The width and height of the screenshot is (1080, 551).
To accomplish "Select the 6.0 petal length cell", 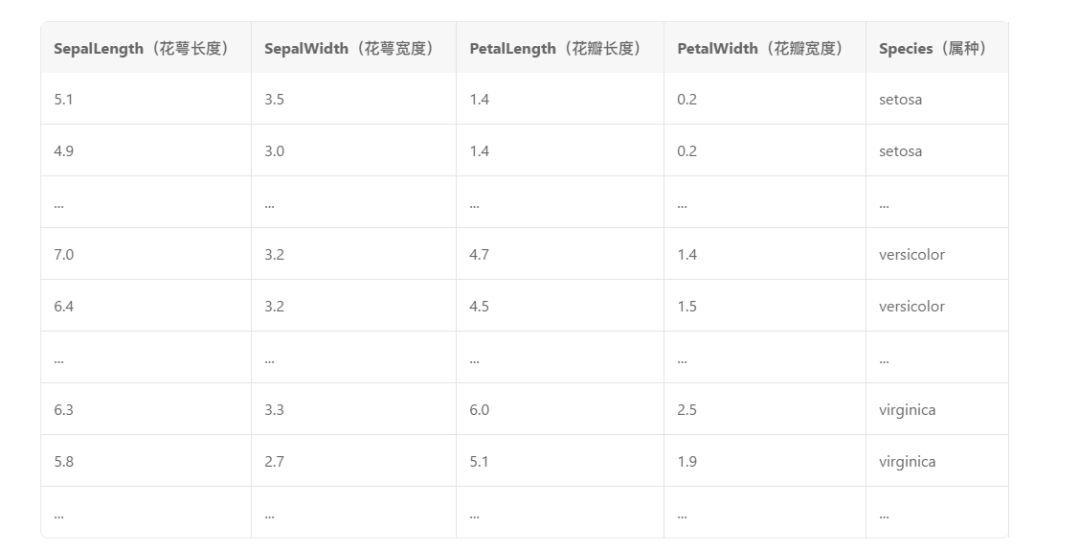I will [x=479, y=410].
